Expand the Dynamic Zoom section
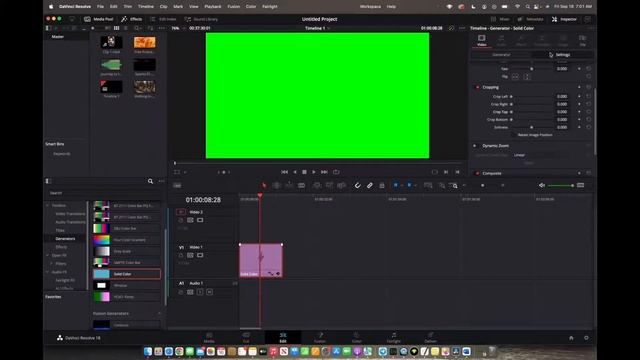 496,146
